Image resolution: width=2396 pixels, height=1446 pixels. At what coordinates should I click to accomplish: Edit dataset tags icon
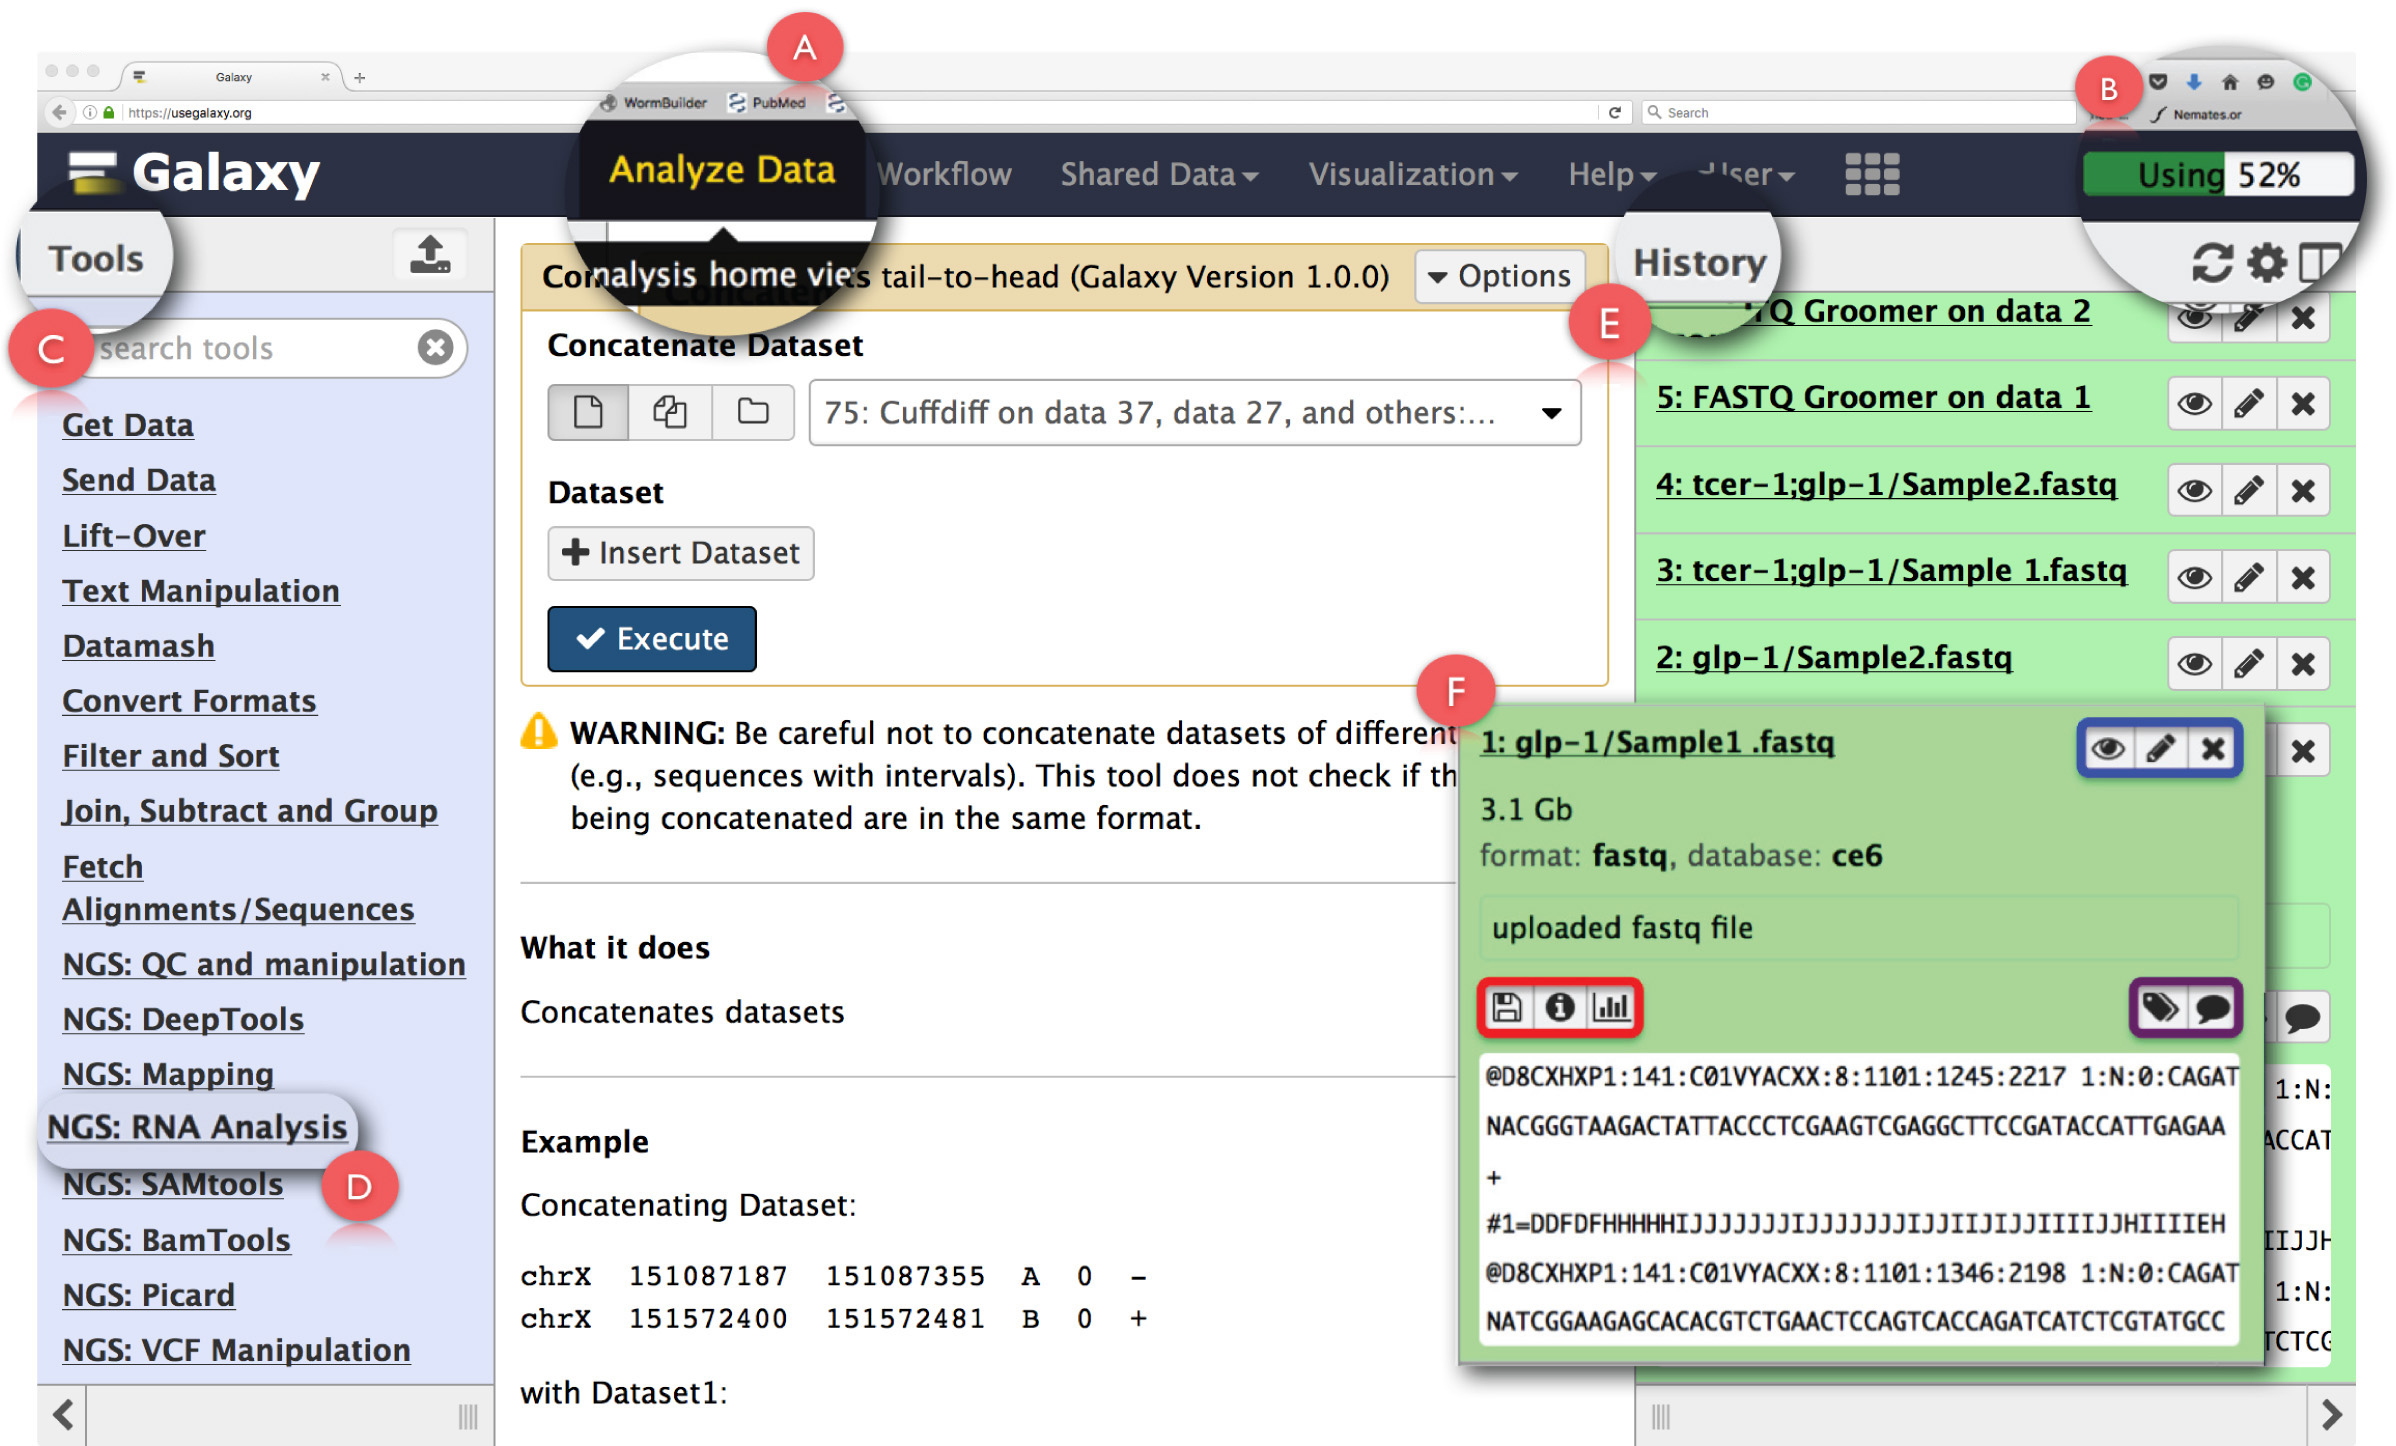[2159, 1008]
